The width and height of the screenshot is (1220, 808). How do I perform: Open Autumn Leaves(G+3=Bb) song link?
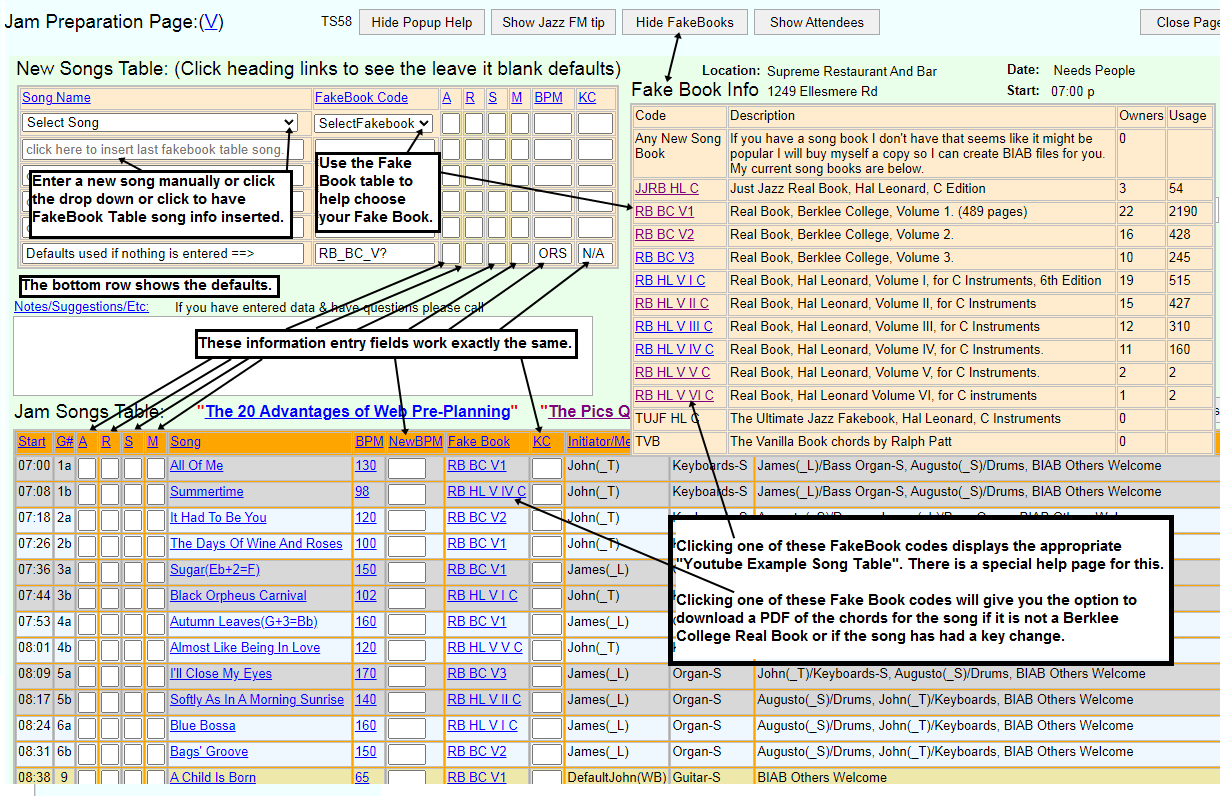click(244, 622)
